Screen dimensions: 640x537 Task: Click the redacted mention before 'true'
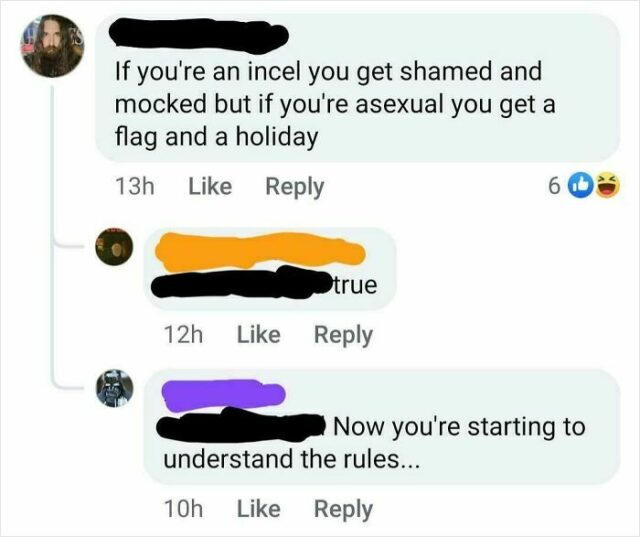242,282
